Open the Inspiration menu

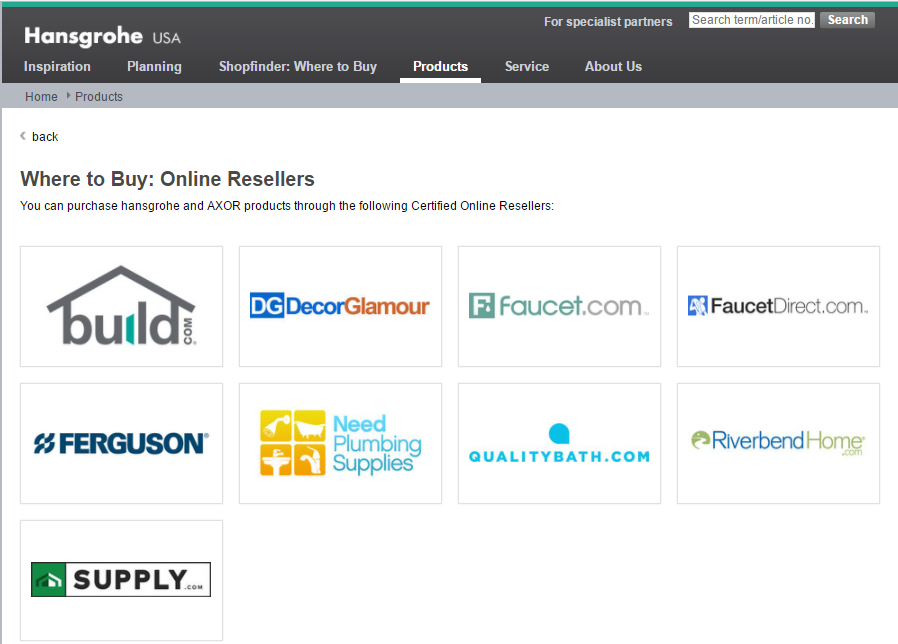point(57,66)
